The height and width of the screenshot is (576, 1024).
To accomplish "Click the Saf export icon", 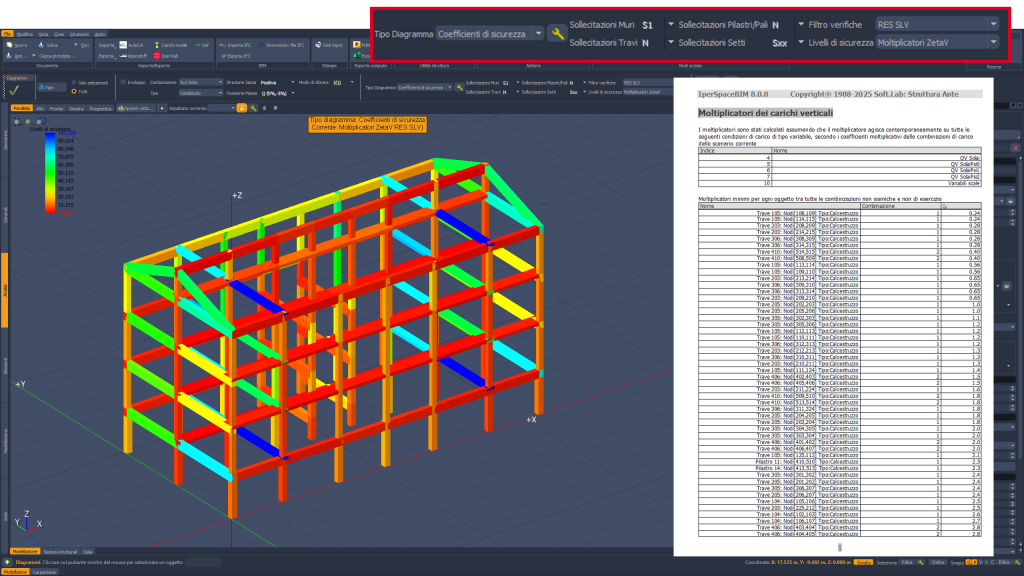I will (198, 45).
